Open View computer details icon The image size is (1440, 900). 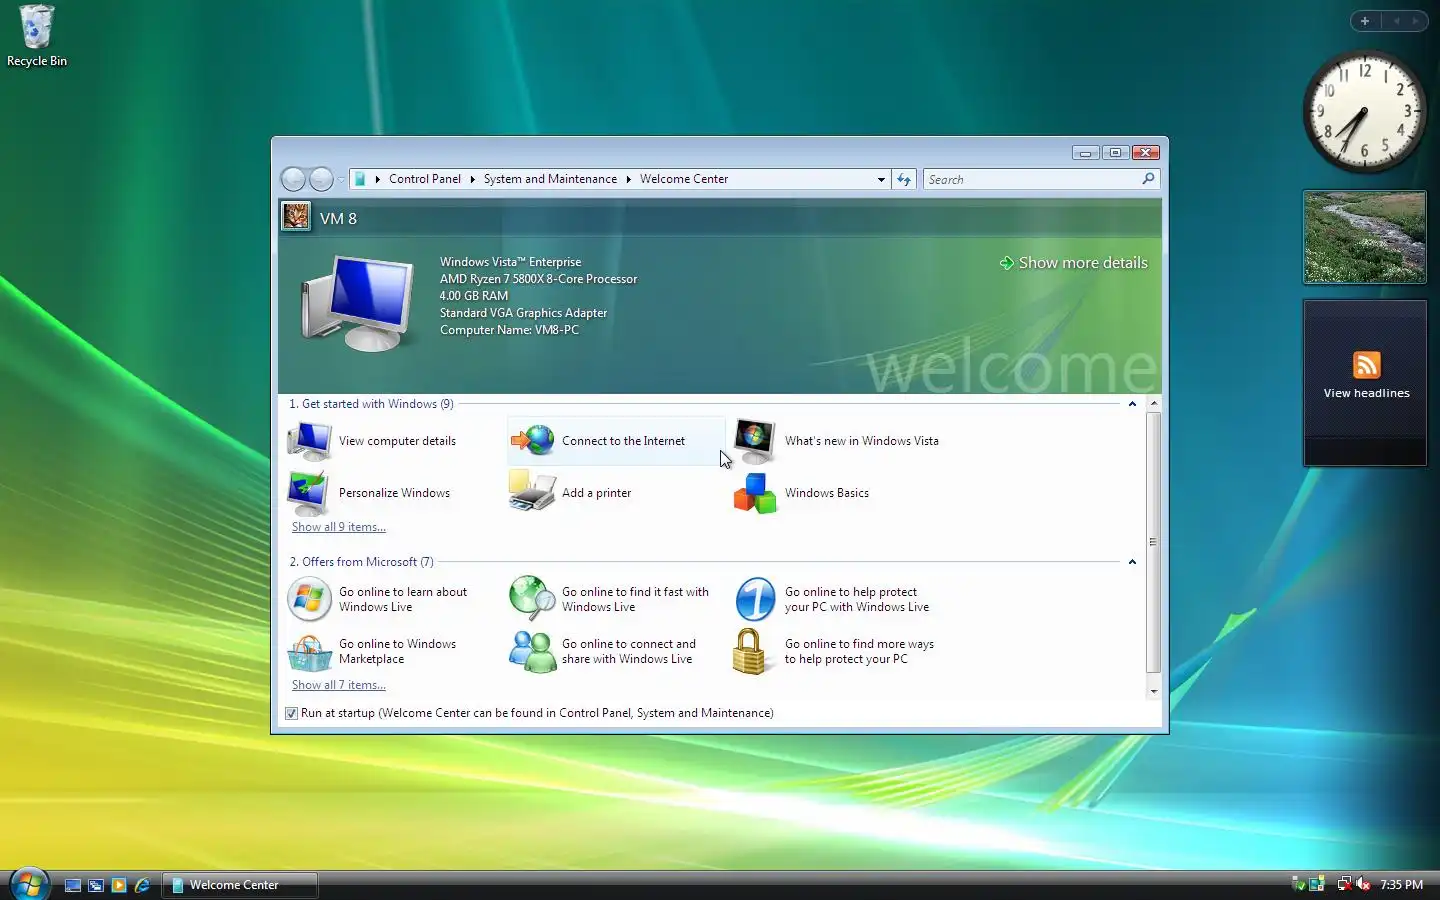point(309,441)
